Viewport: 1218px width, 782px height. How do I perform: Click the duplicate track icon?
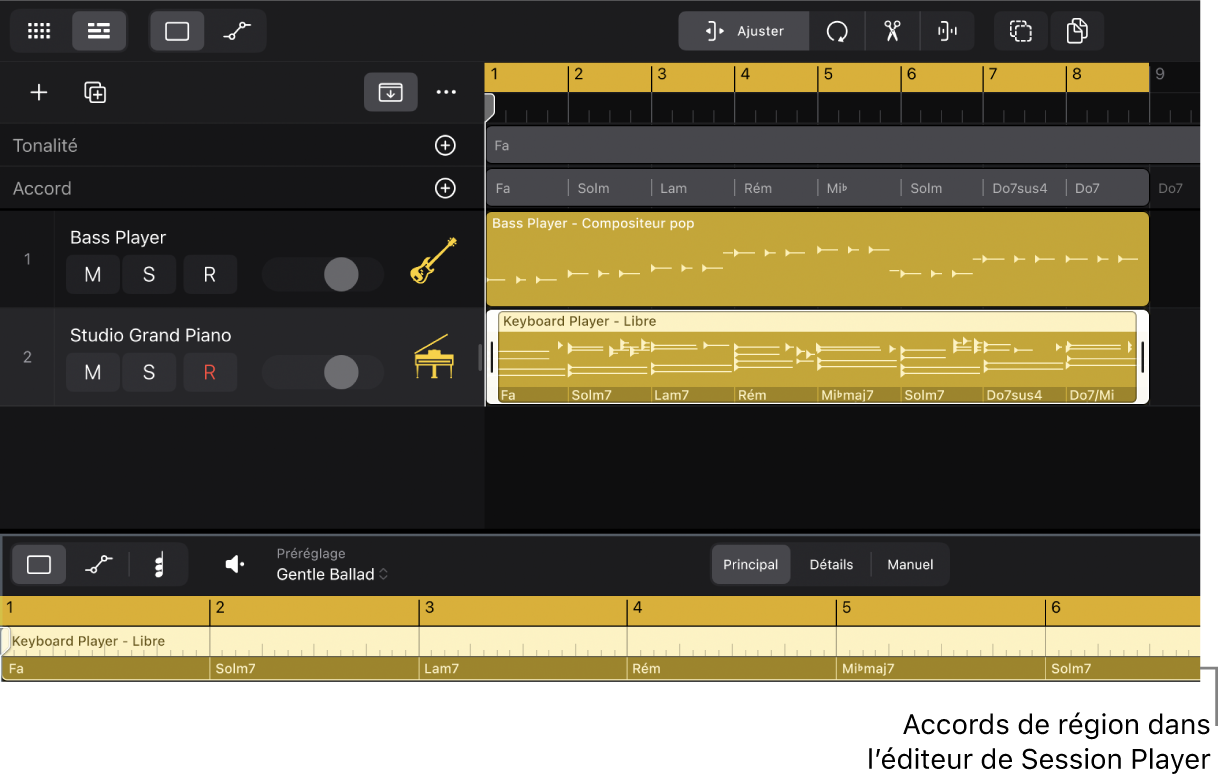click(x=95, y=93)
